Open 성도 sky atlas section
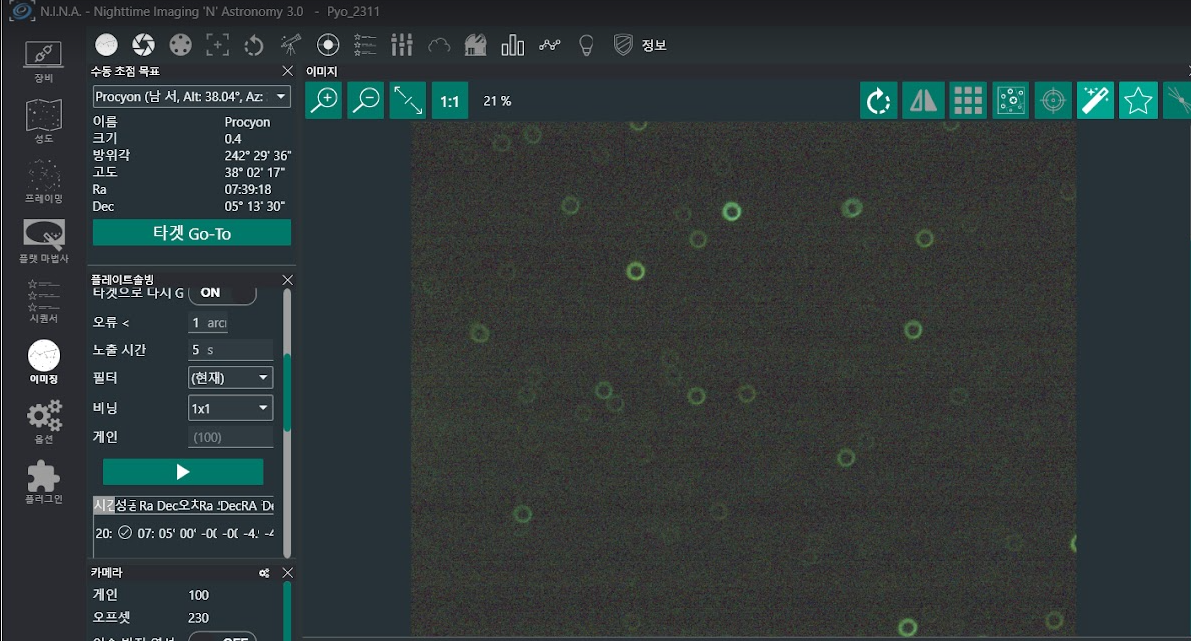The width and height of the screenshot is (1191, 641). click(44, 122)
